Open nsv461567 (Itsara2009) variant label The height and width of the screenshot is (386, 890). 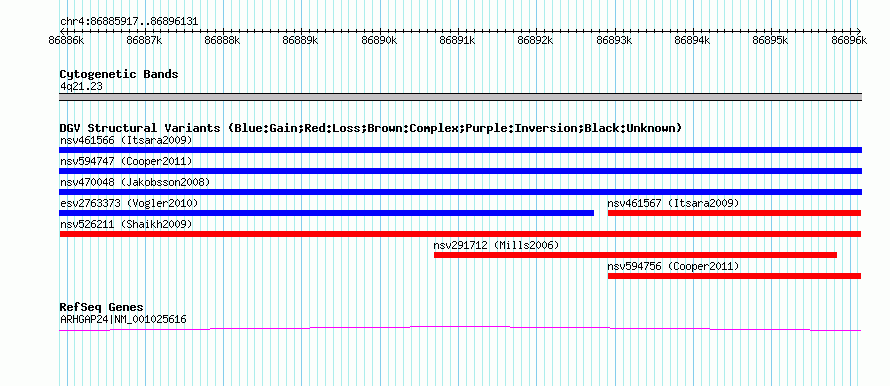click(673, 203)
